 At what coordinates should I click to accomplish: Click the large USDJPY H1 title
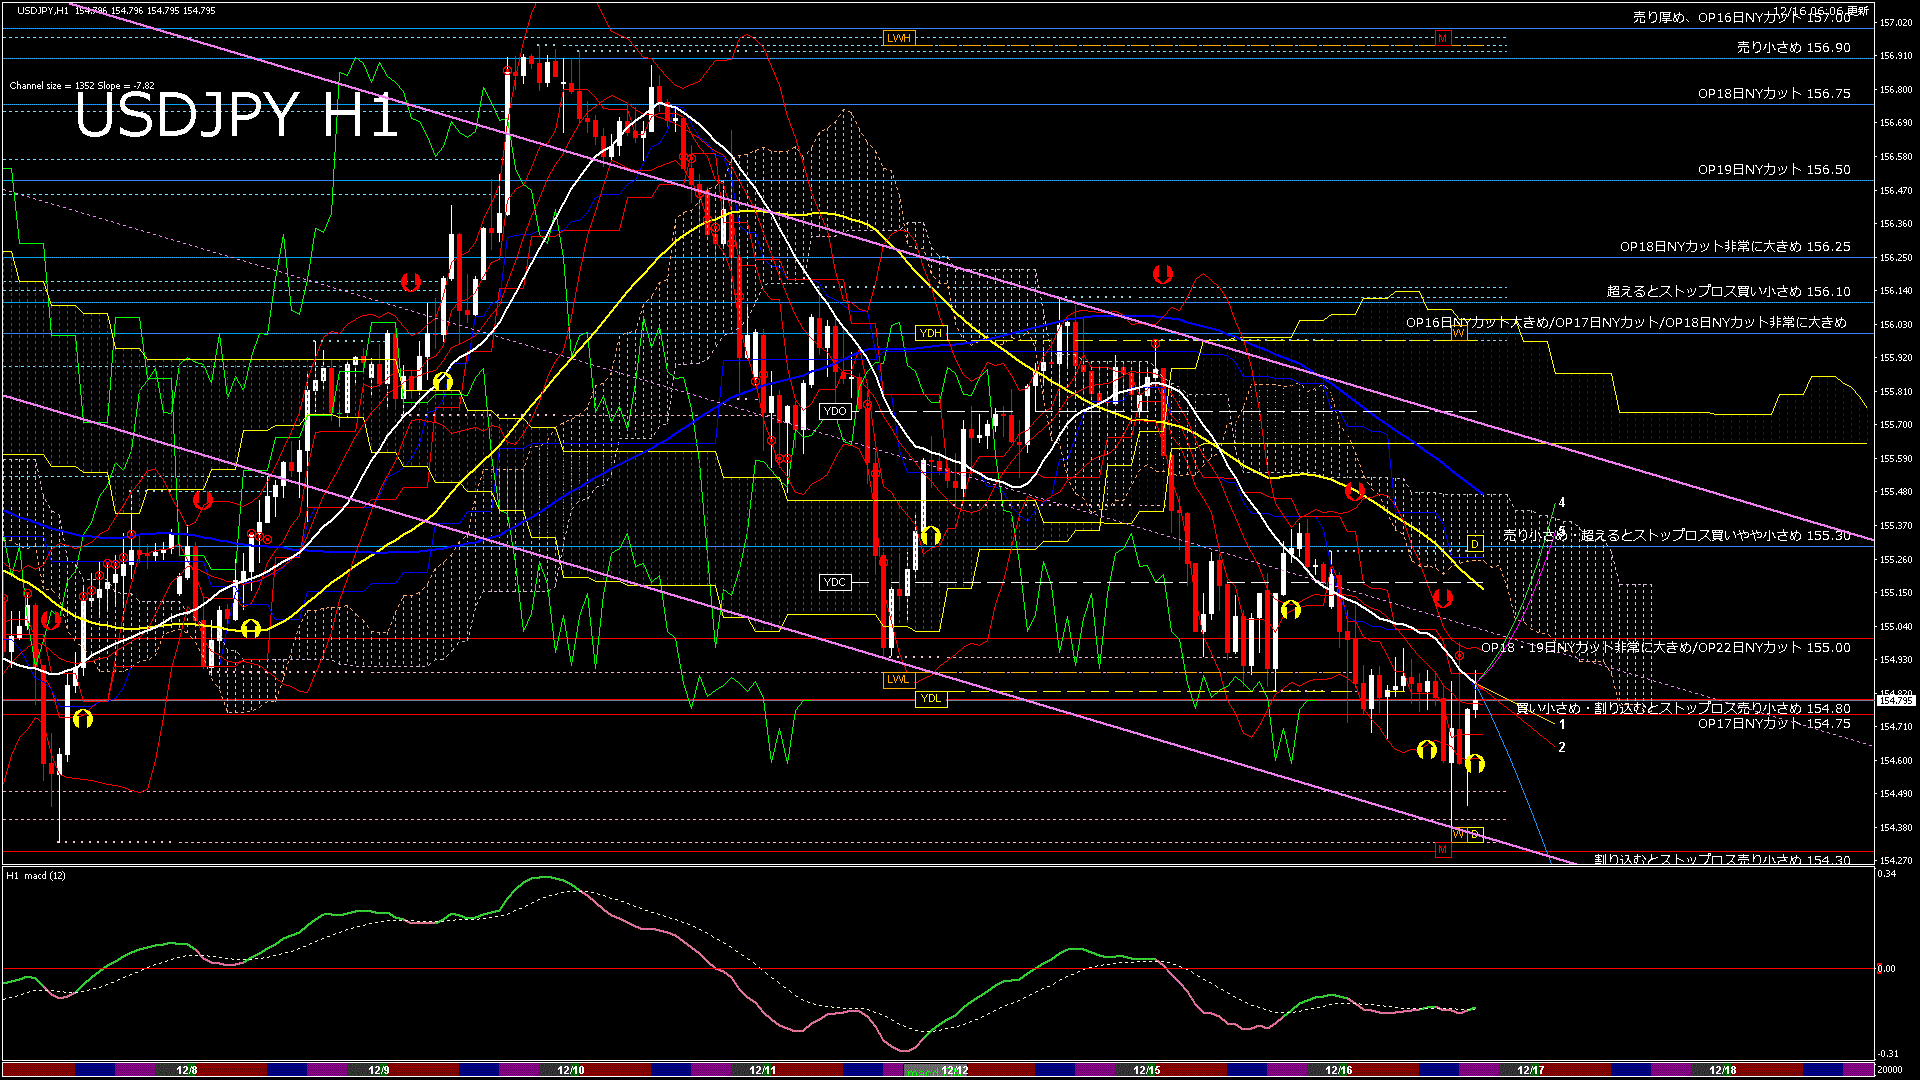pyautogui.click(x=236, y=116)
